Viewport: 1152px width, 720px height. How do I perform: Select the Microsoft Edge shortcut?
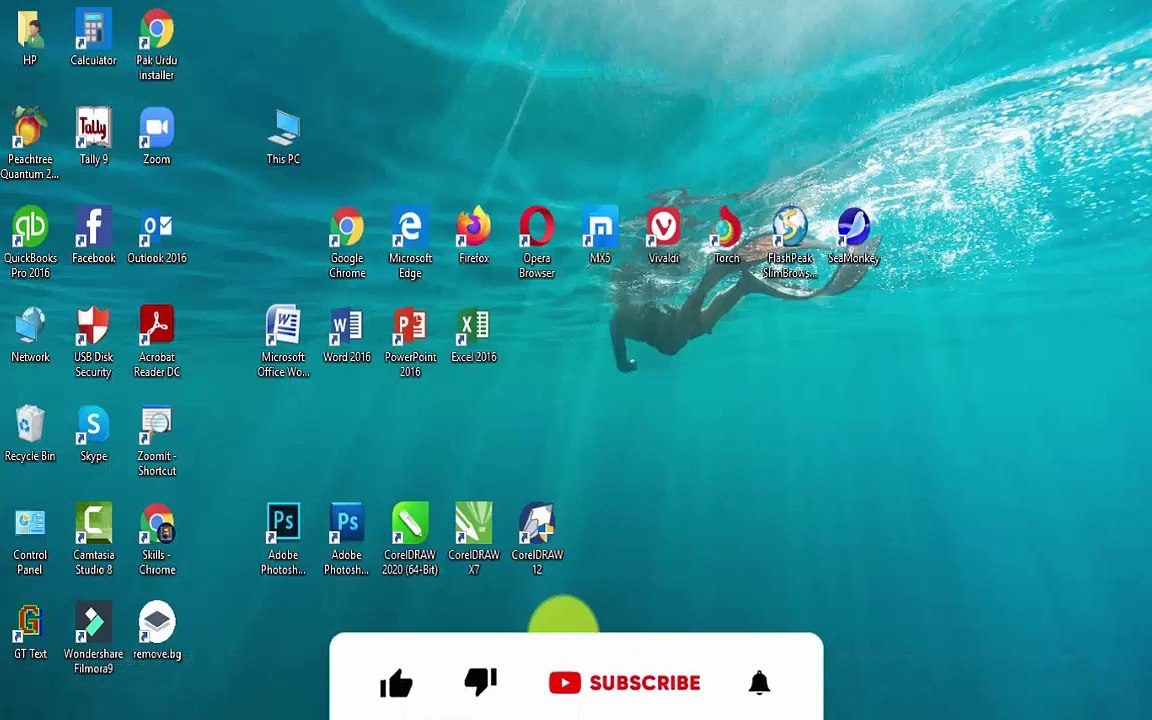[x=410, y=227]
